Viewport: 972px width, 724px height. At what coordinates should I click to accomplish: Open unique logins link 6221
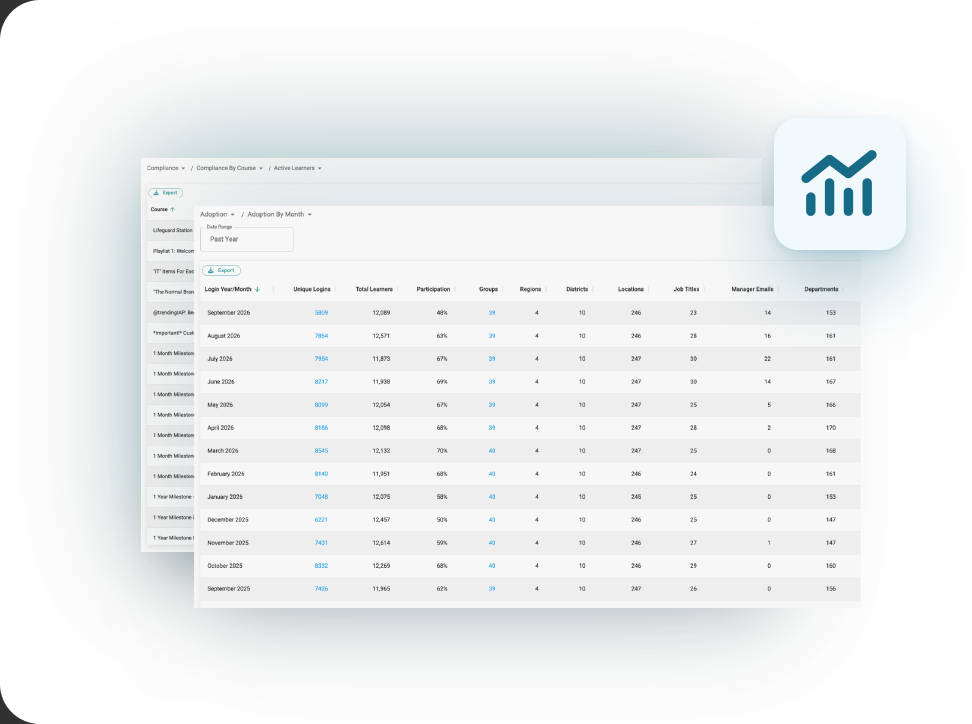(x=321, y=519)
